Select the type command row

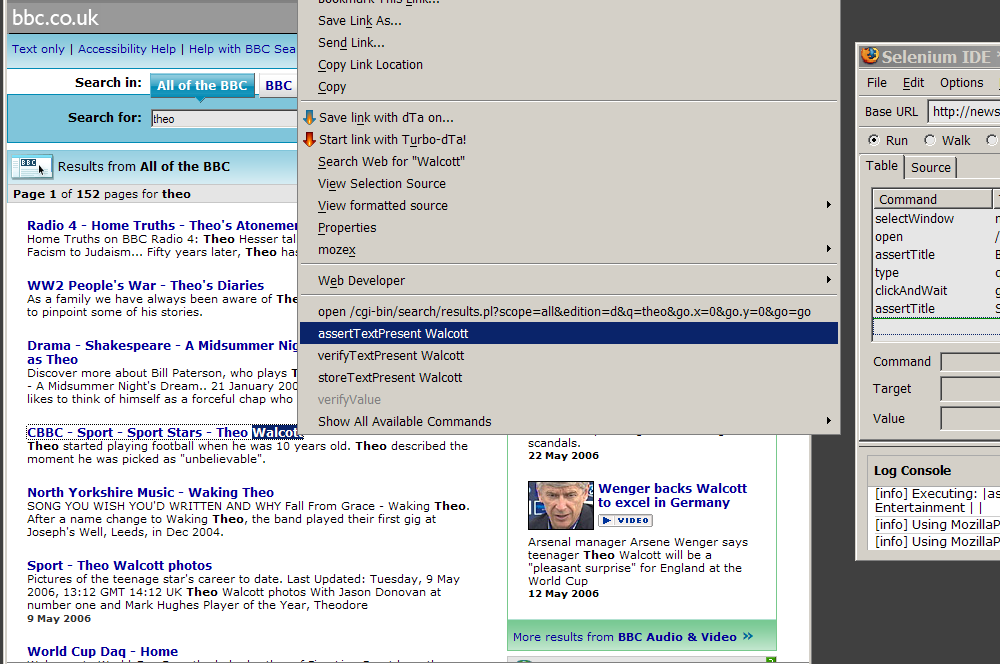pos(936,272)
